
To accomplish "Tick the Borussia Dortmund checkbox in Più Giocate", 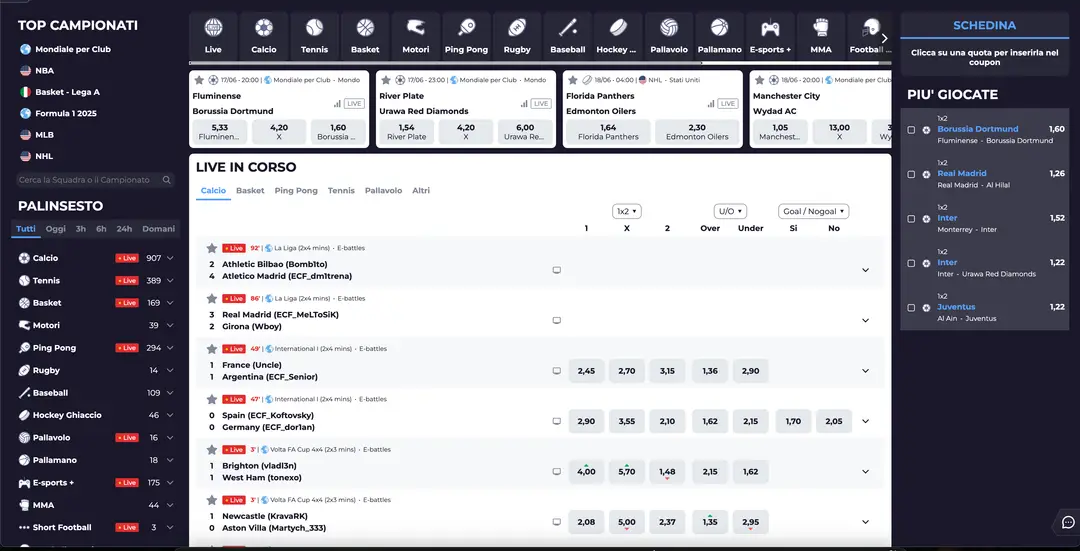I will click(x=911, y=129).
